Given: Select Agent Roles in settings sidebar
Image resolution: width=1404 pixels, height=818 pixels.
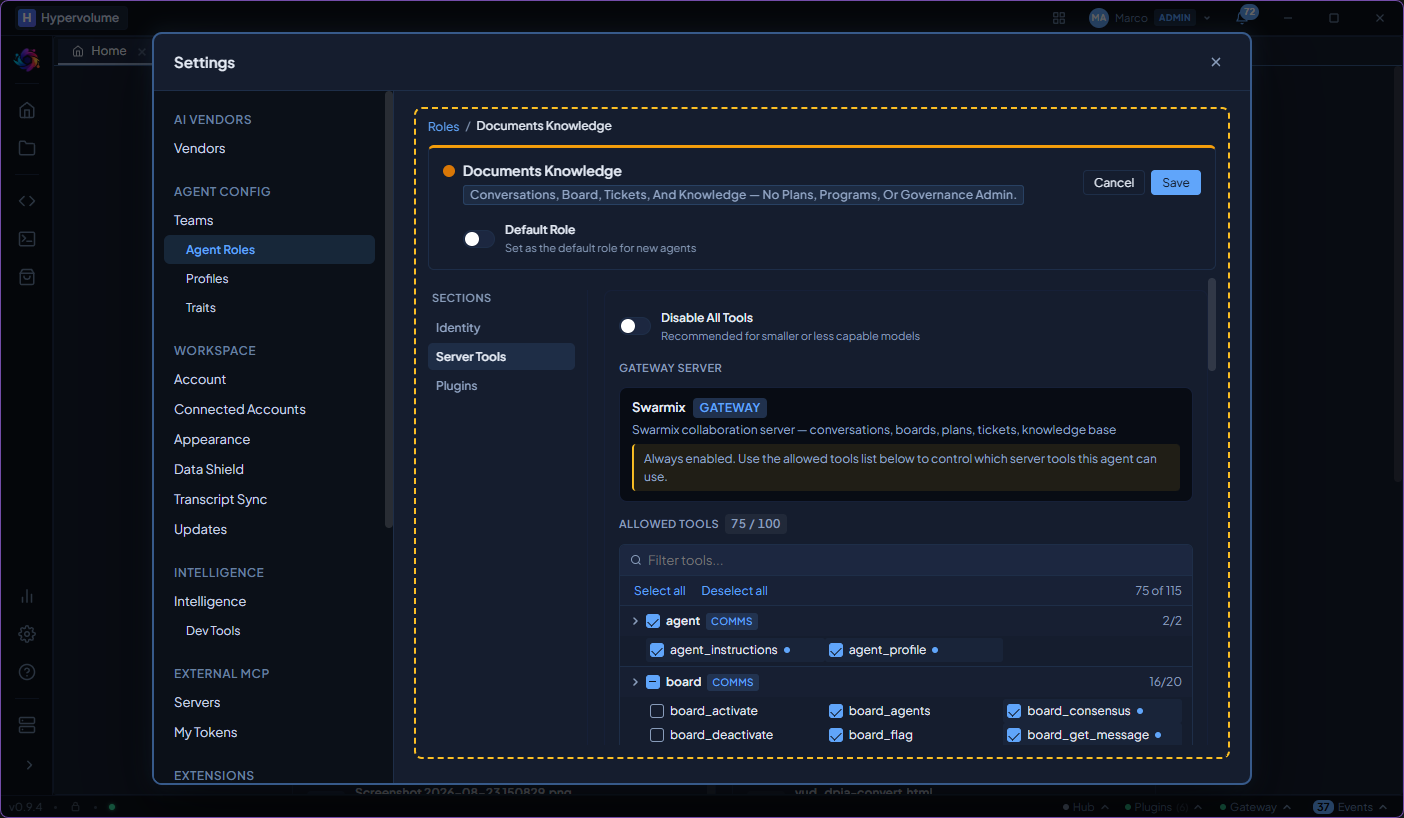Looking at the screenshot, I should point(269,249).
